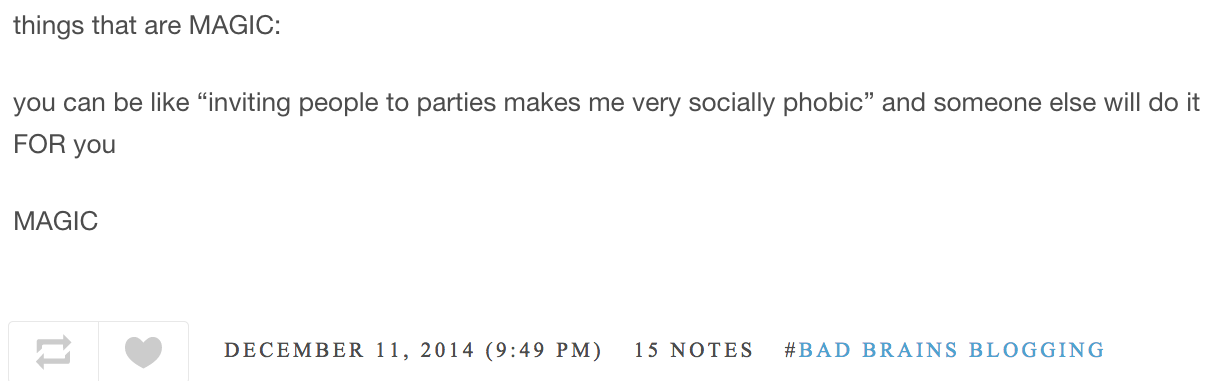Click the word DECEMBER in the date
This screenshot has height=381, width=1216.
click(x=293, y=350)
